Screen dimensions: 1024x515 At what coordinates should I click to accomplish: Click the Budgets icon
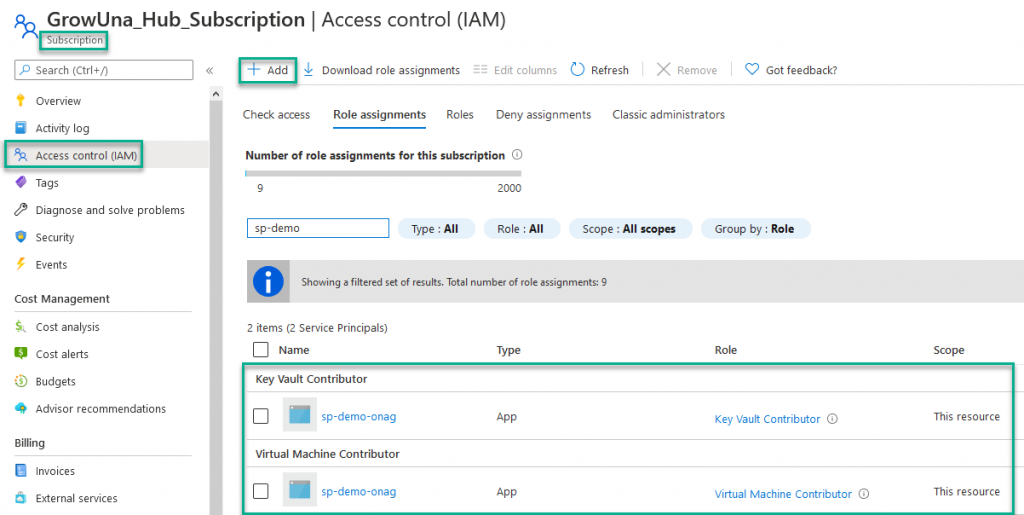[21, 381]
